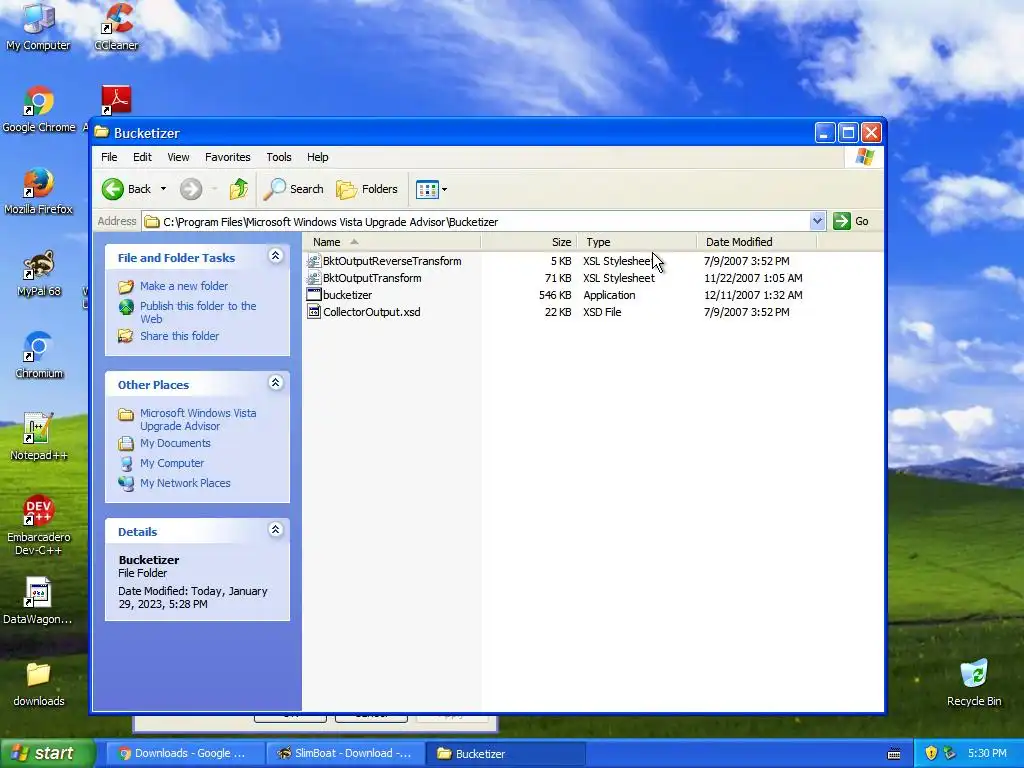Select the Adobe Acrobat desktop icon
1024x768 pixels.
tap(116, 100)
